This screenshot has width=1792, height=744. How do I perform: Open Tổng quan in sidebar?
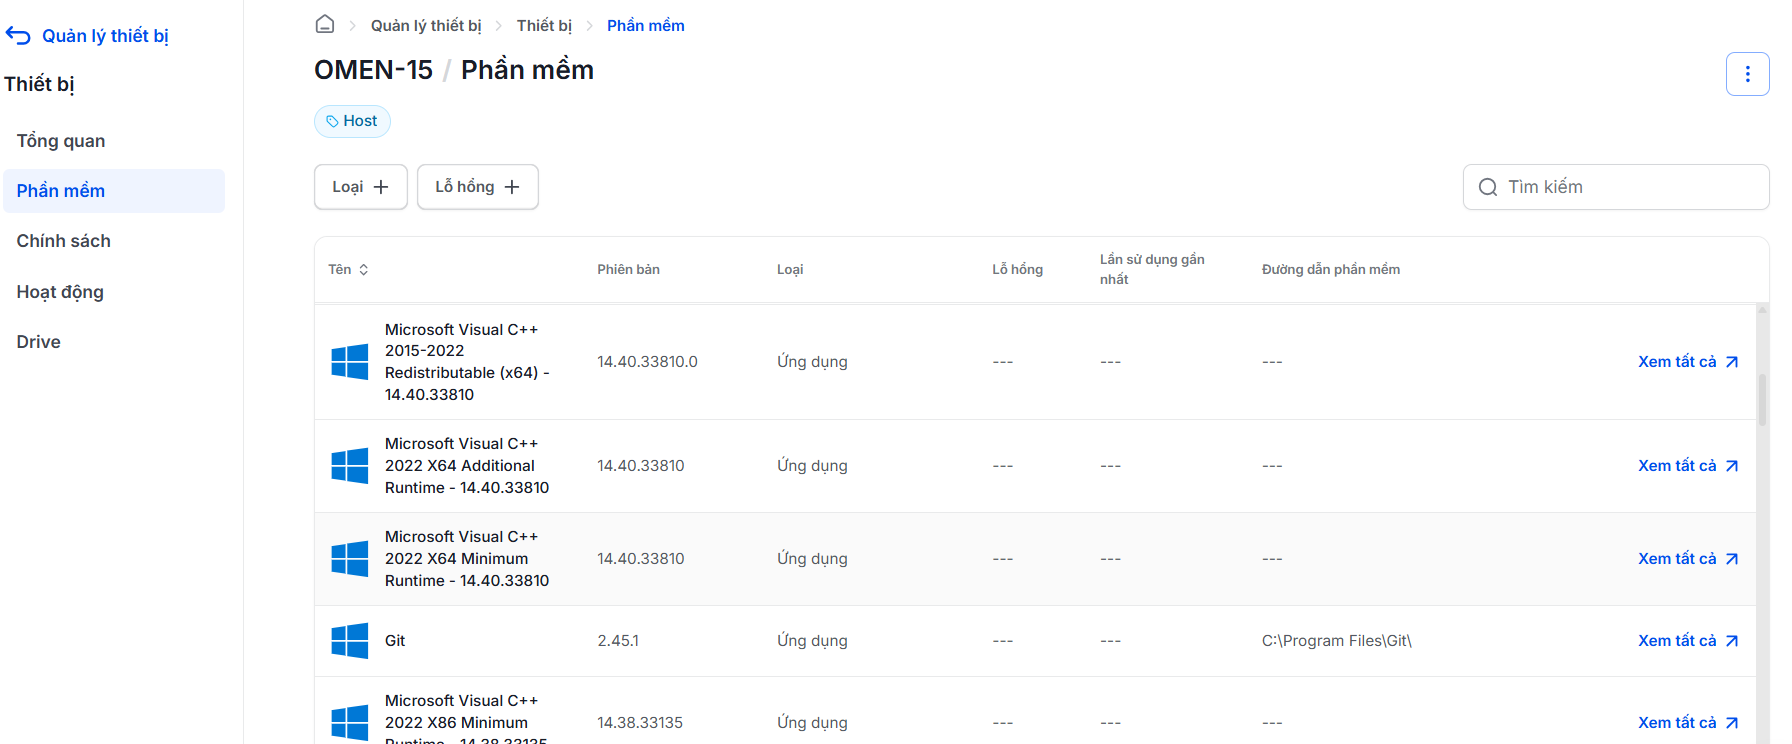[x=114, y=141]
